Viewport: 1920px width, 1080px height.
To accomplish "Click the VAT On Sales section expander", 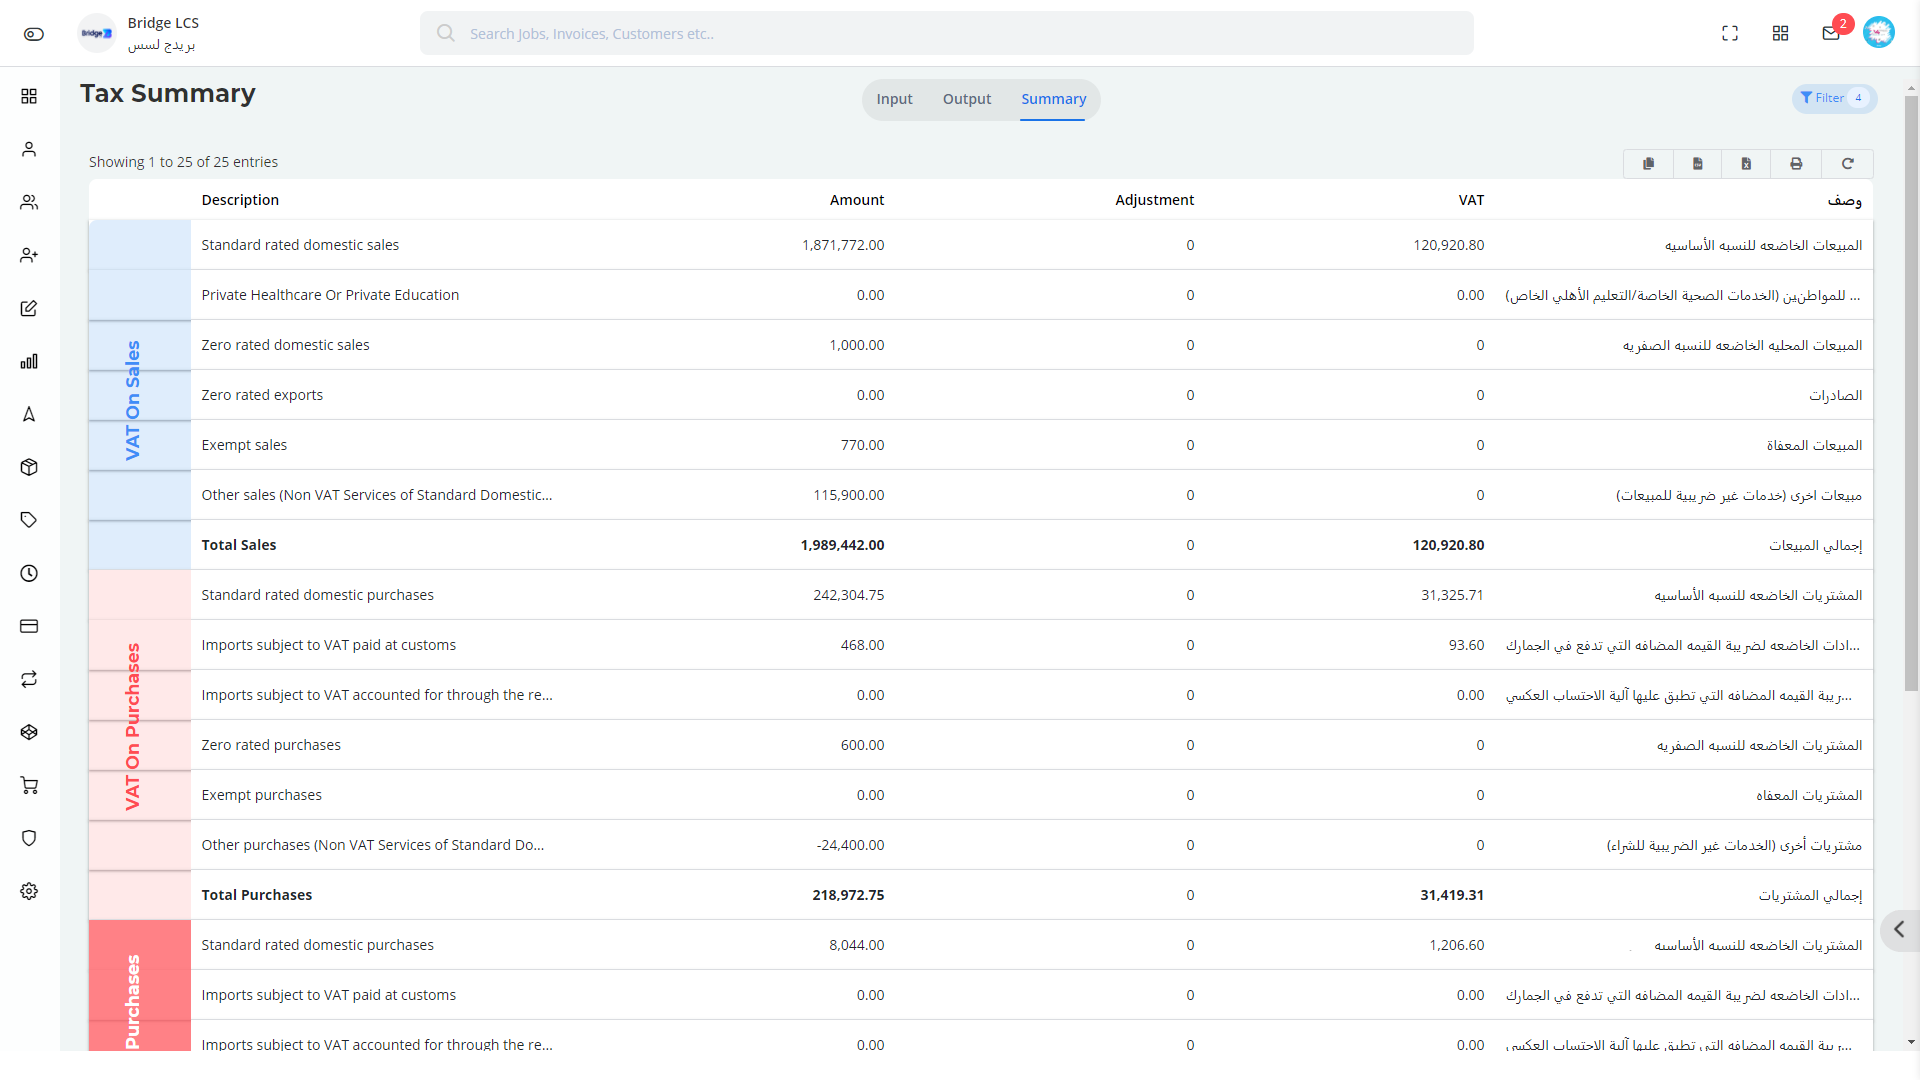I will click(132, 394).
